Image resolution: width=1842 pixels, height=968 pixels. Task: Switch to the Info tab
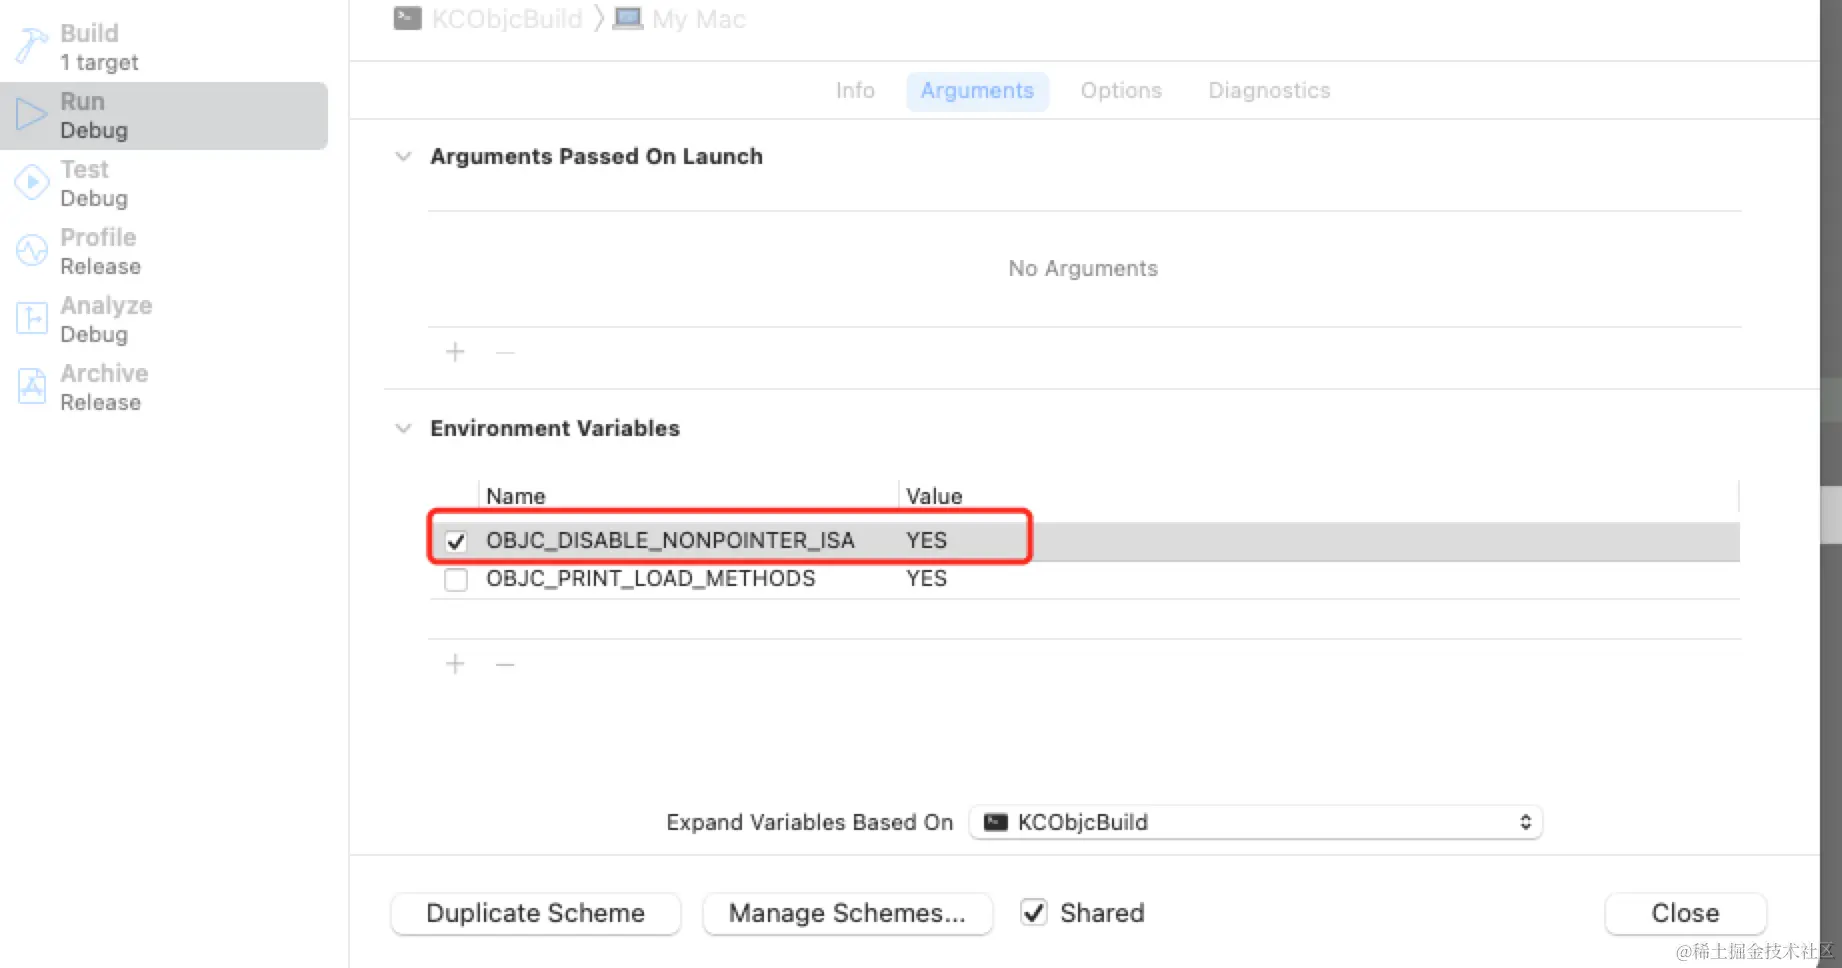(x=855, y=91)
